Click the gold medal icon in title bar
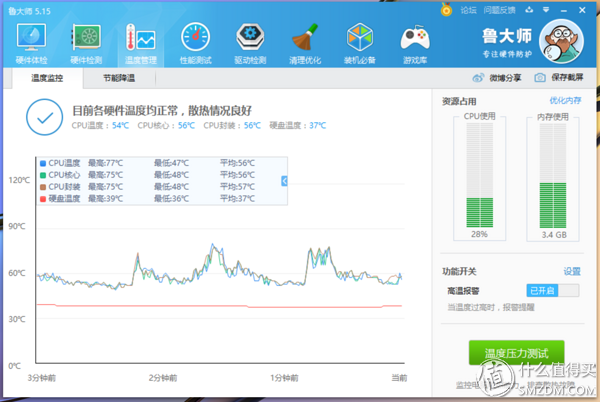 click(446, 10)
